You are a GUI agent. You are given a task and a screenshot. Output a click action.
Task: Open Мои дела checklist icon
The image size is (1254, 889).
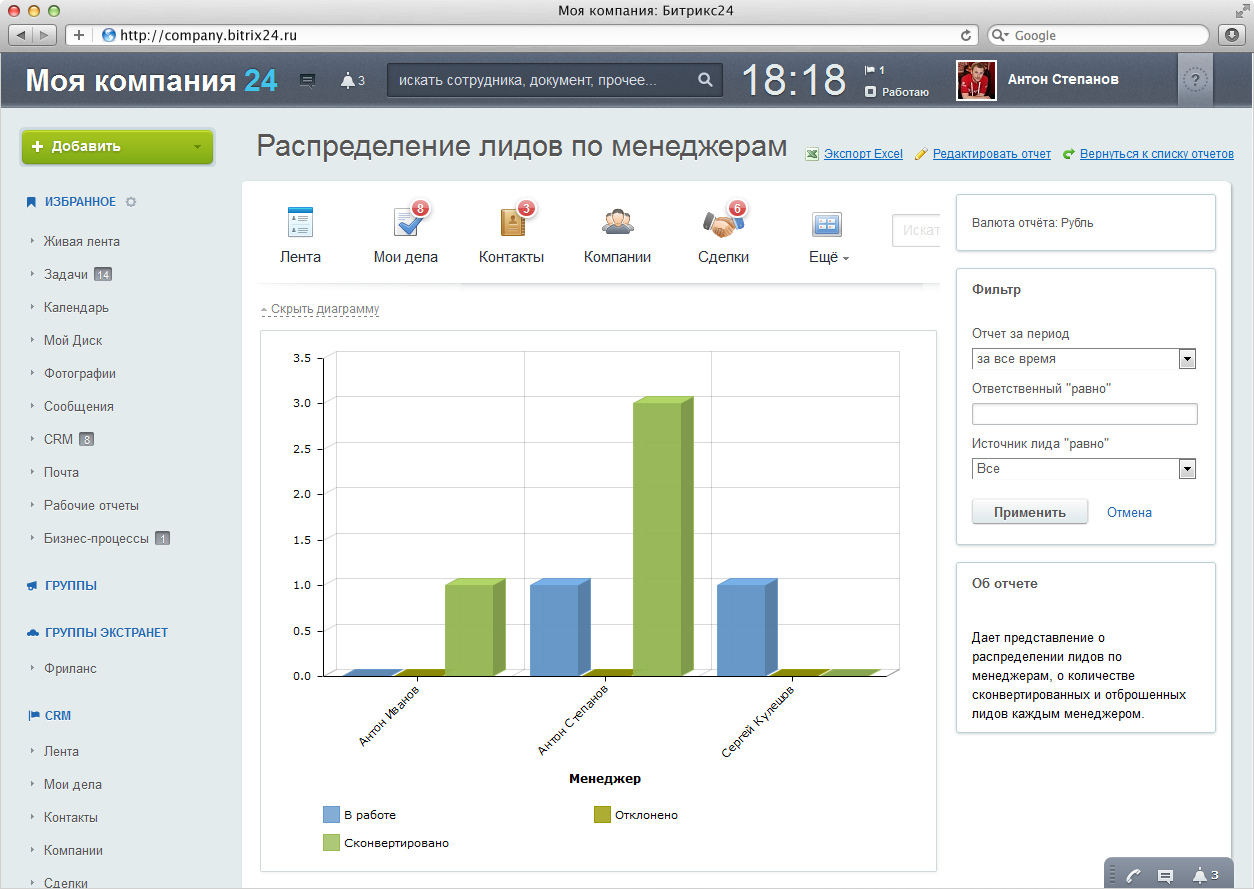408,221
